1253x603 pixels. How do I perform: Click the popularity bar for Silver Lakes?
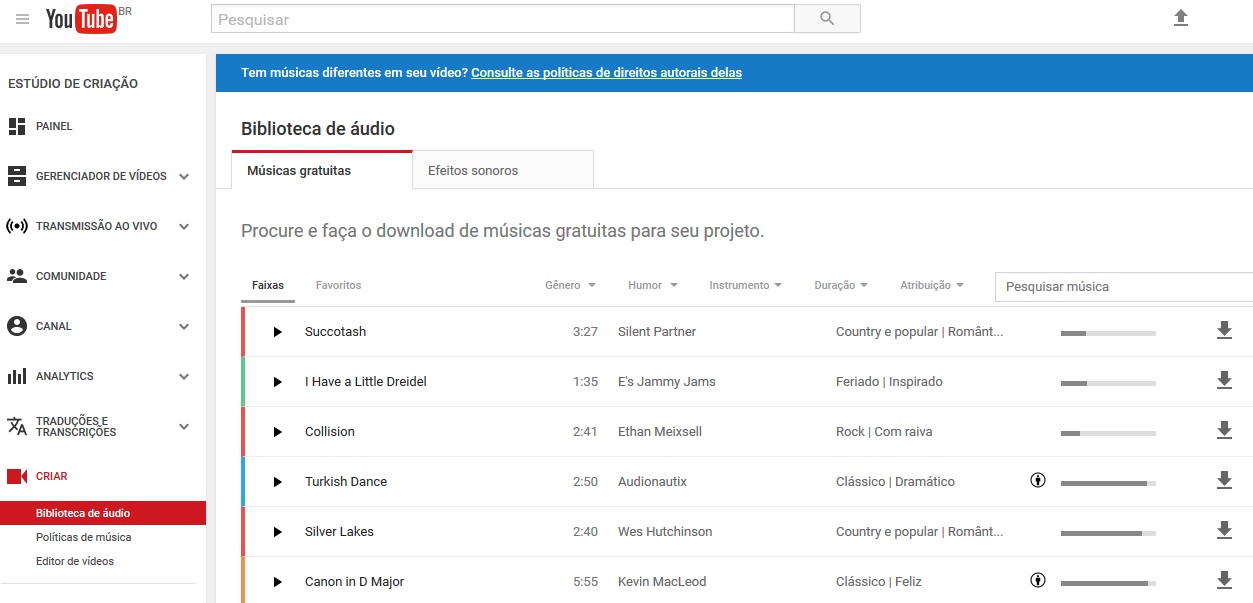[x=1108, y=532]
